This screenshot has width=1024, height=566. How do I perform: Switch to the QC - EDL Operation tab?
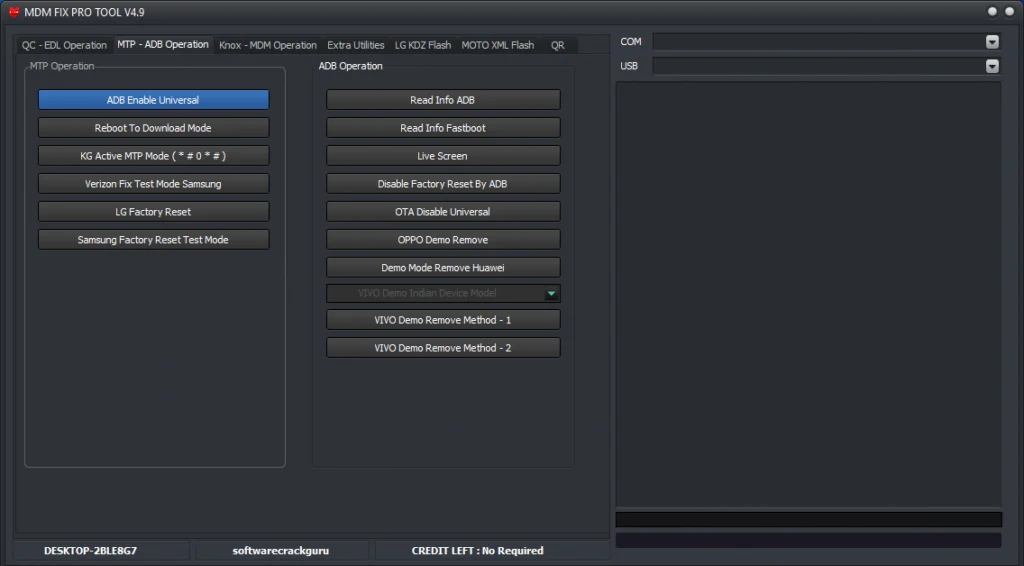pos(64,45)
